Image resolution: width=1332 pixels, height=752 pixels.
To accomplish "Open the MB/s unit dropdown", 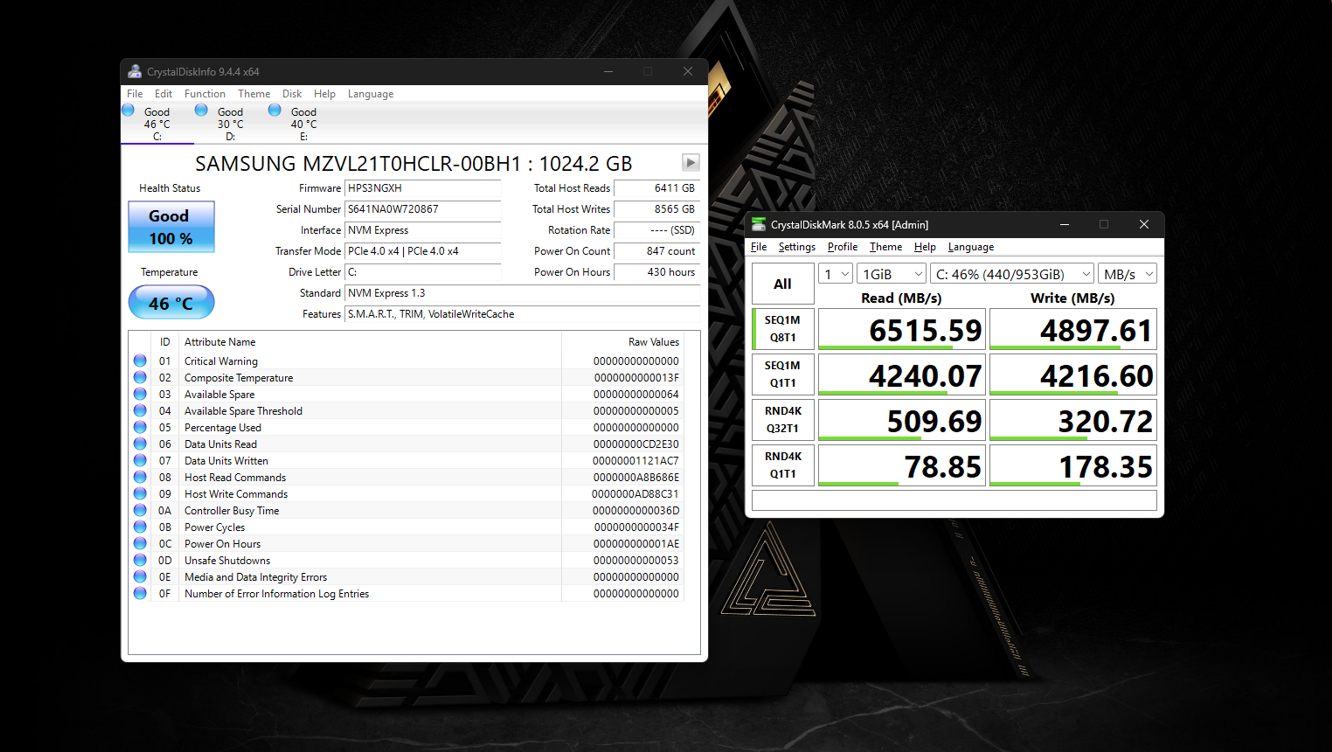I will (1127, 274).
